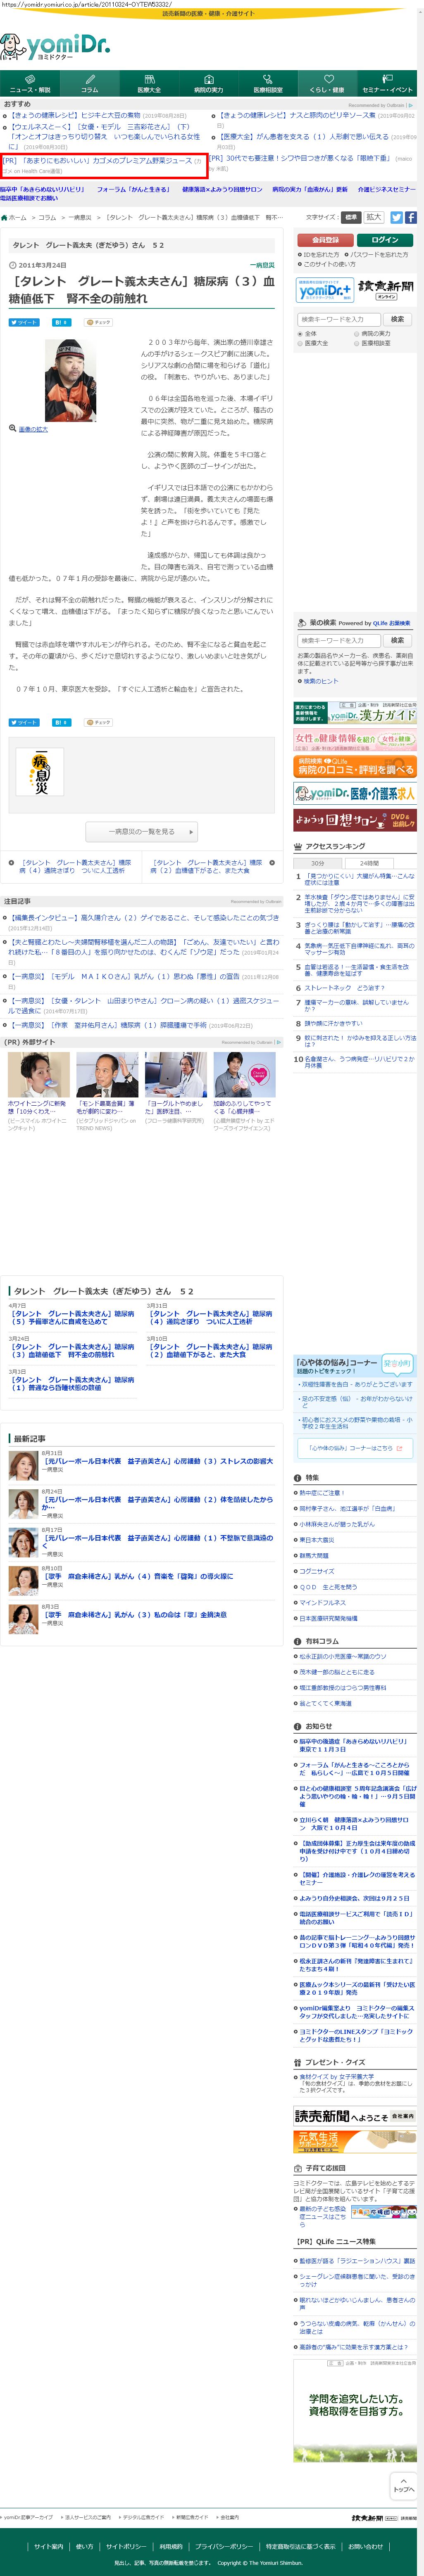This screenshot has width=424, height=2576.
Task: Switch ranking to 30分 tab
Action: pyautogui.click(x=318, y=863)
